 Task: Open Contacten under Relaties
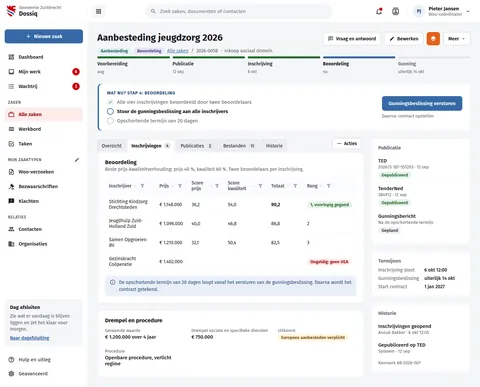(x=44, y=229)
